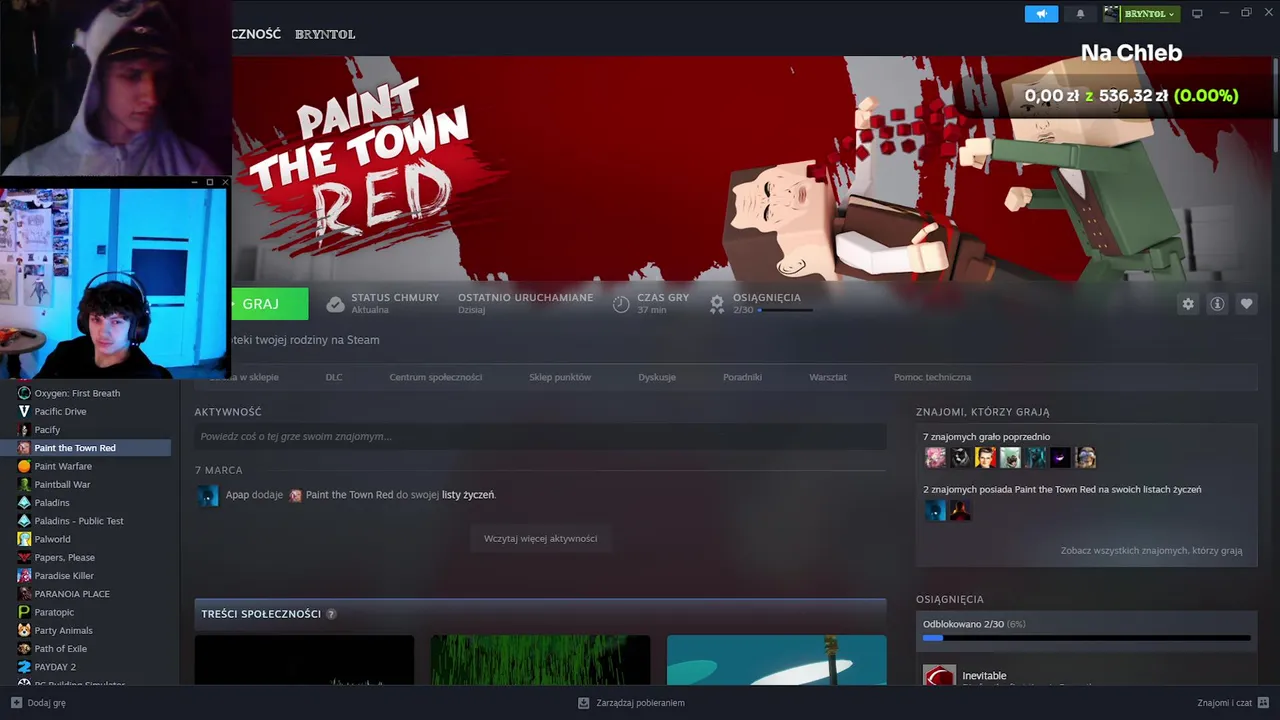
Task: Click the Treści społeczności help icon
Action: (x=331, y=614)
